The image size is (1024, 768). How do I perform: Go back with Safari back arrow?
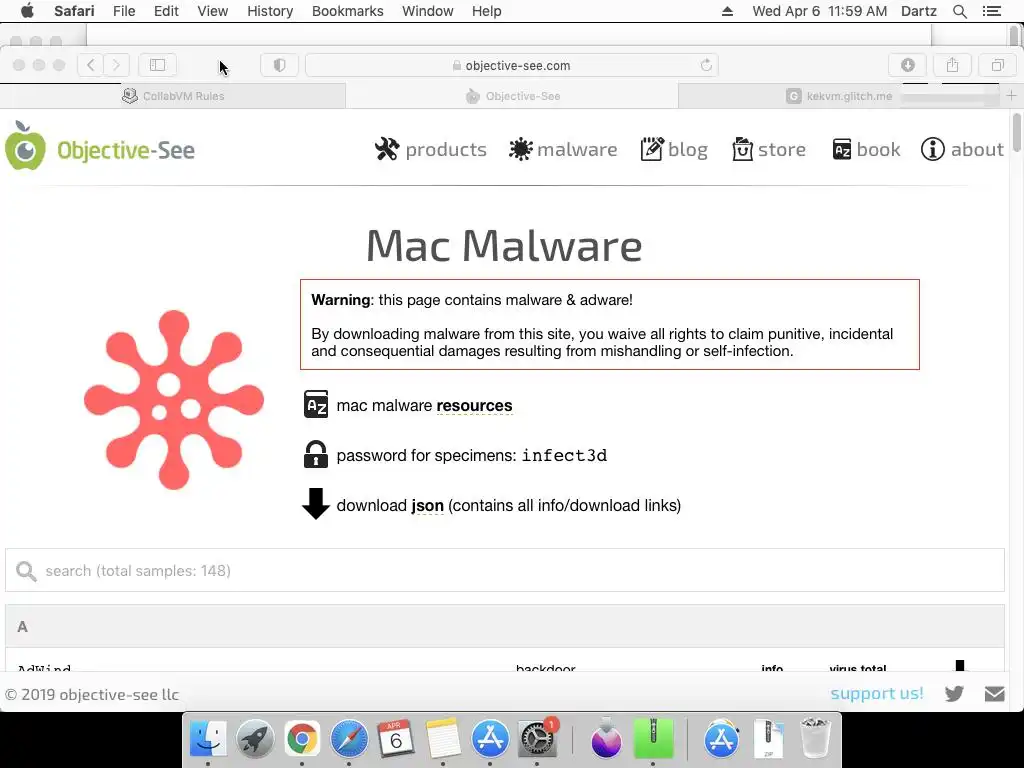(91, 65)
